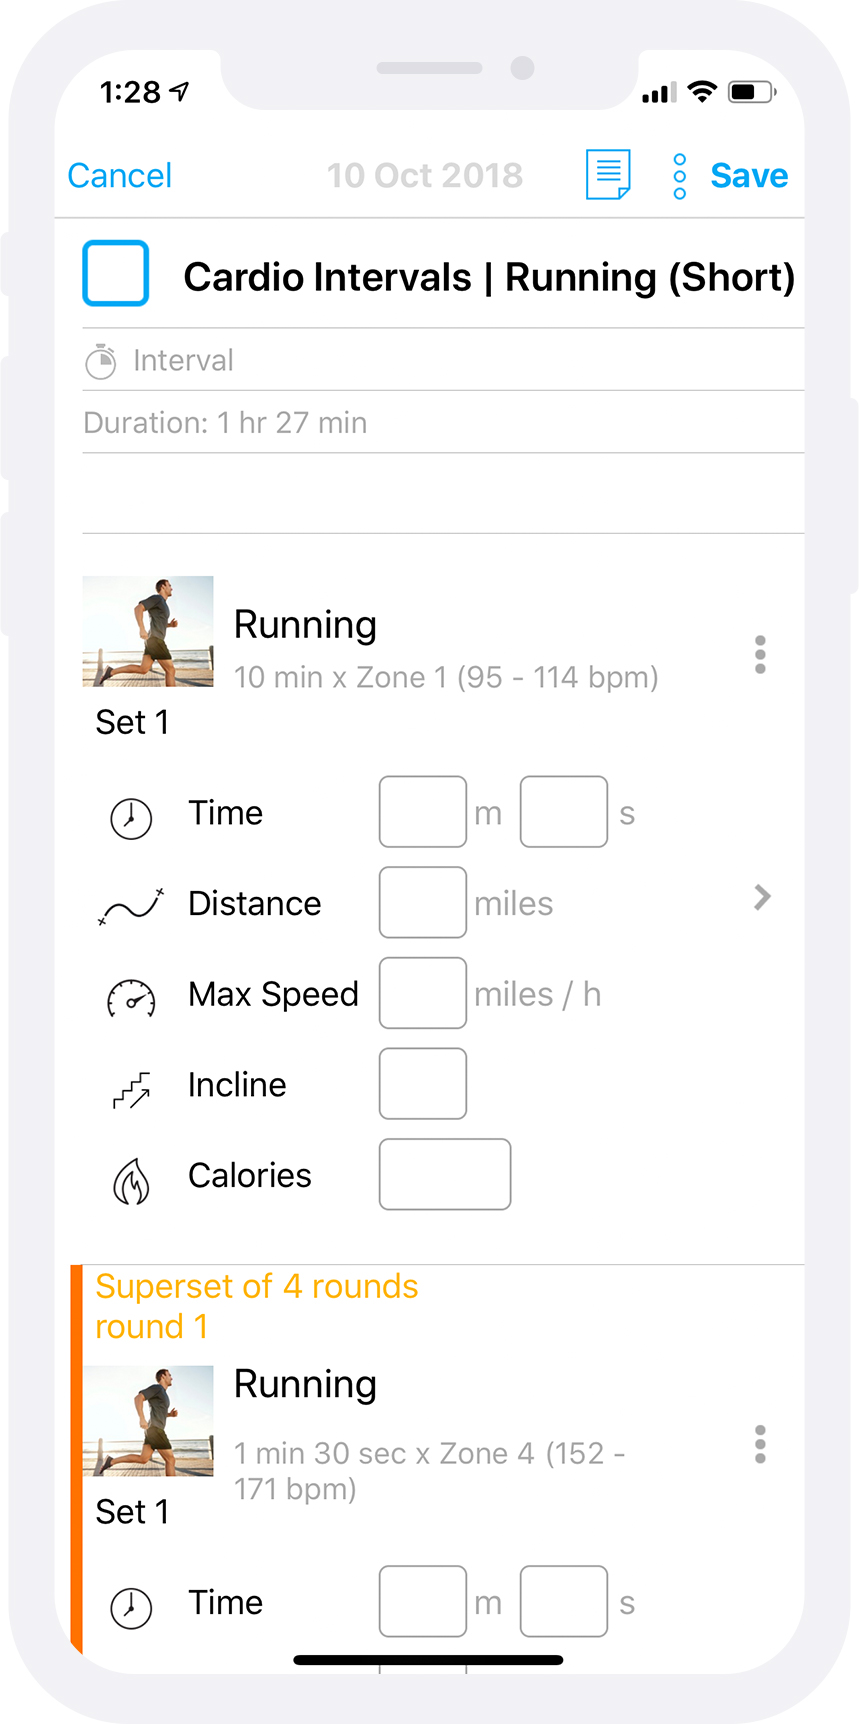Tap the Max Speed speedometer icon
859x1724 pixels.
click(131, 998)
